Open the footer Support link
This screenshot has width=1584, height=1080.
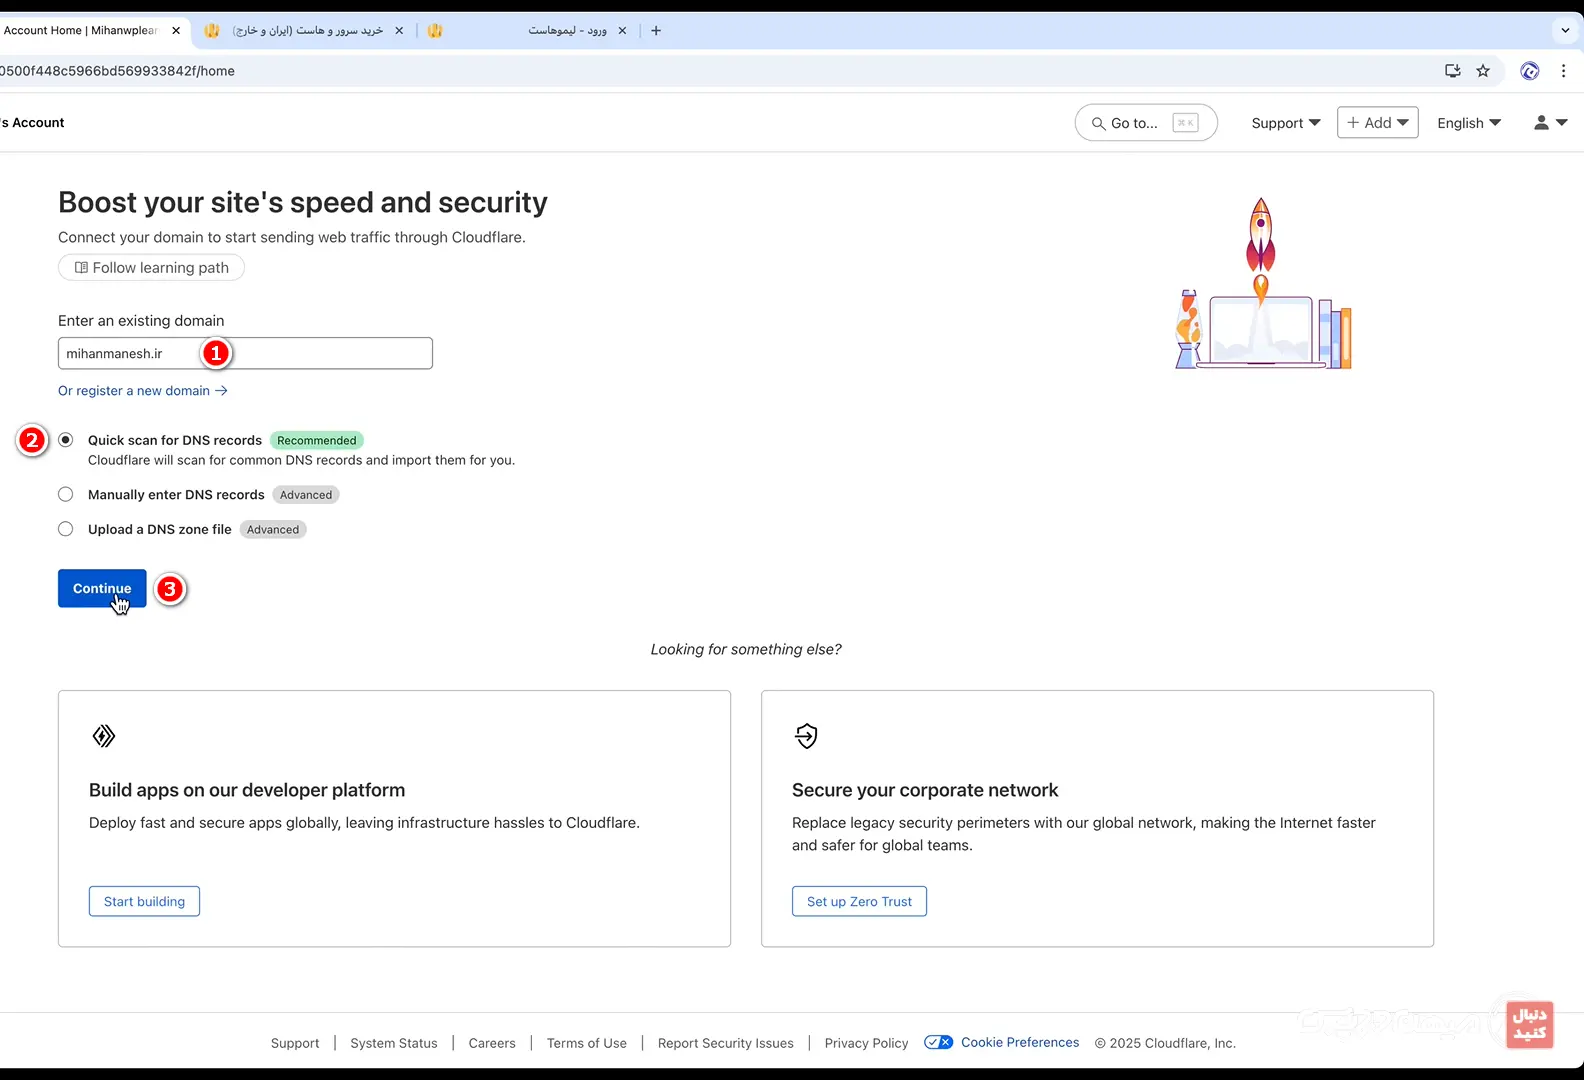[295, 1043]
